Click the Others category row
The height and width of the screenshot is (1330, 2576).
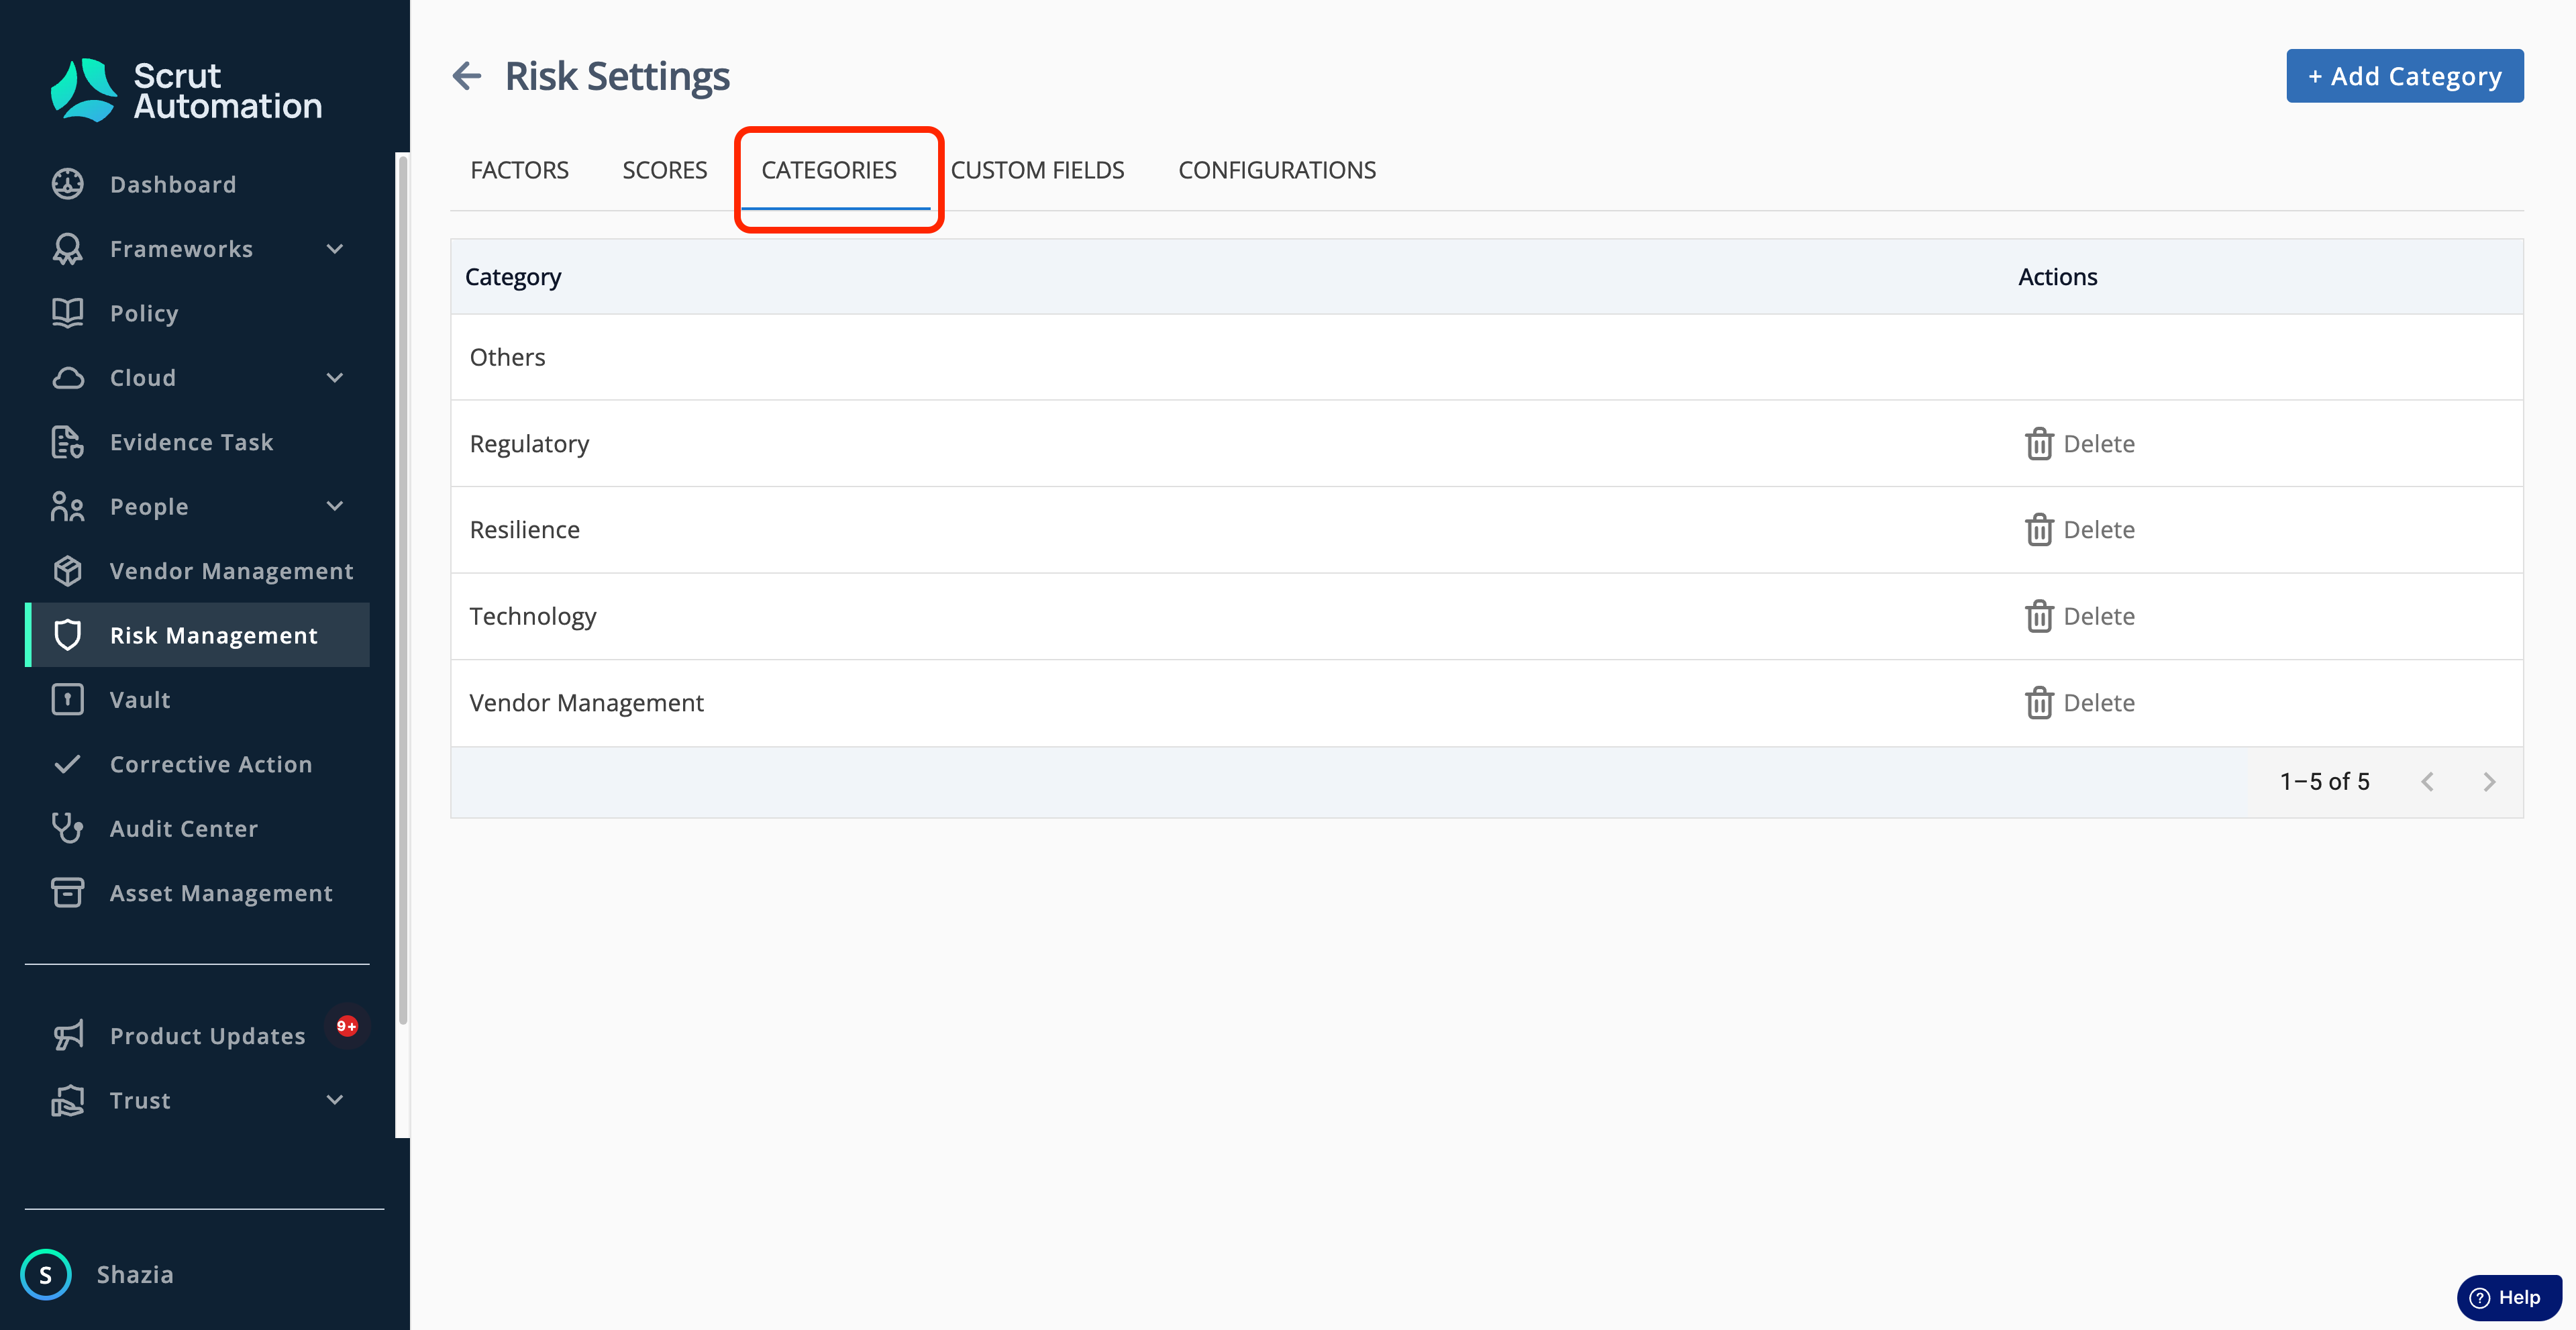pyautogui.click(x=1487, y=357)
